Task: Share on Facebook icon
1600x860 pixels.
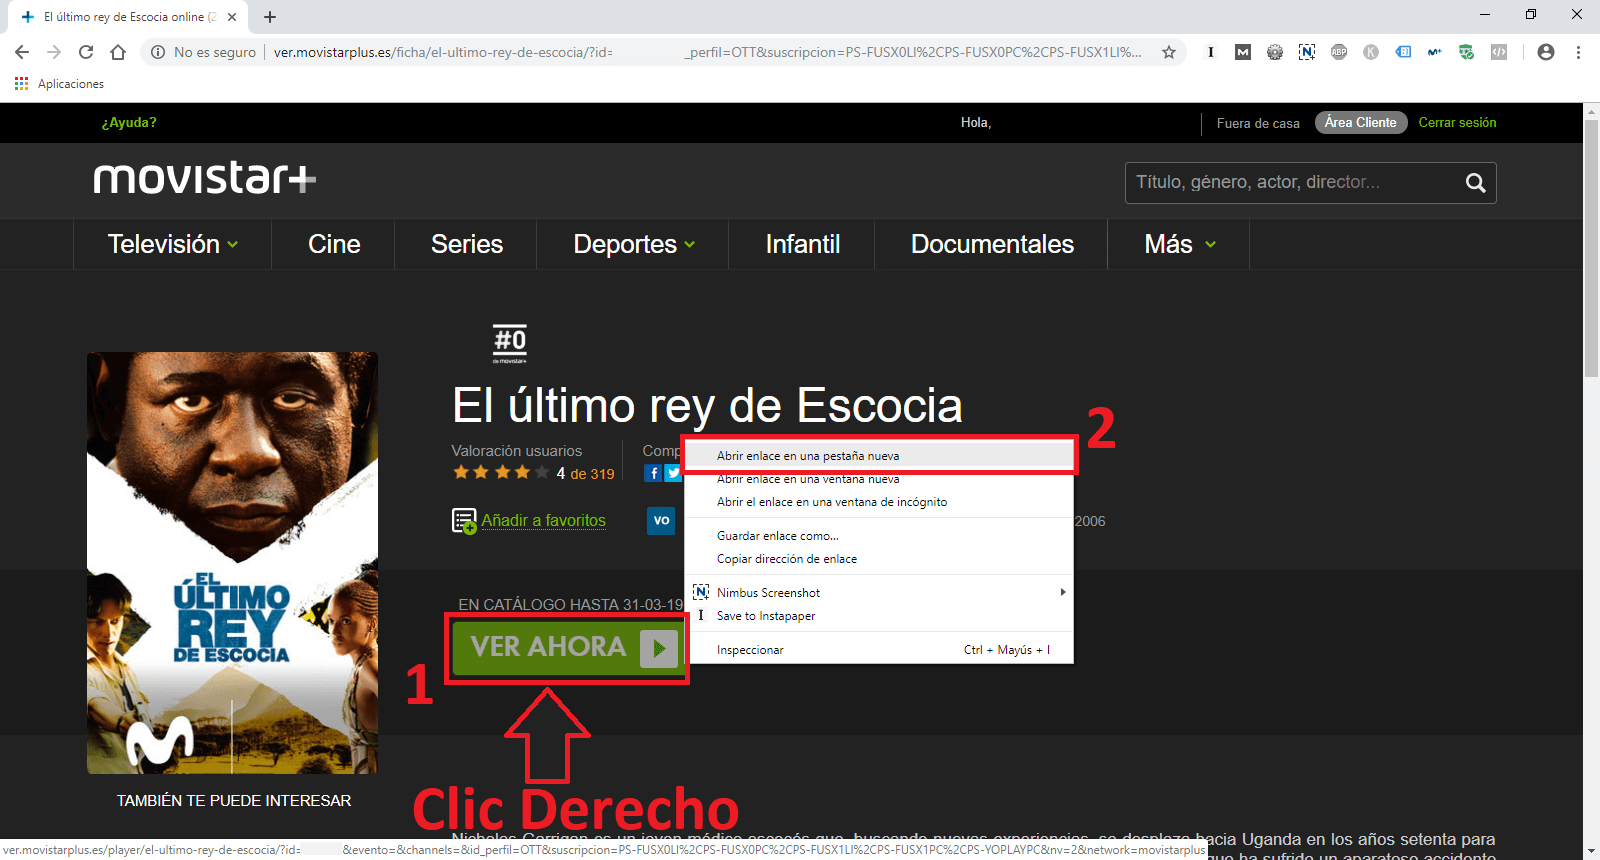Action: coord(653,473)
